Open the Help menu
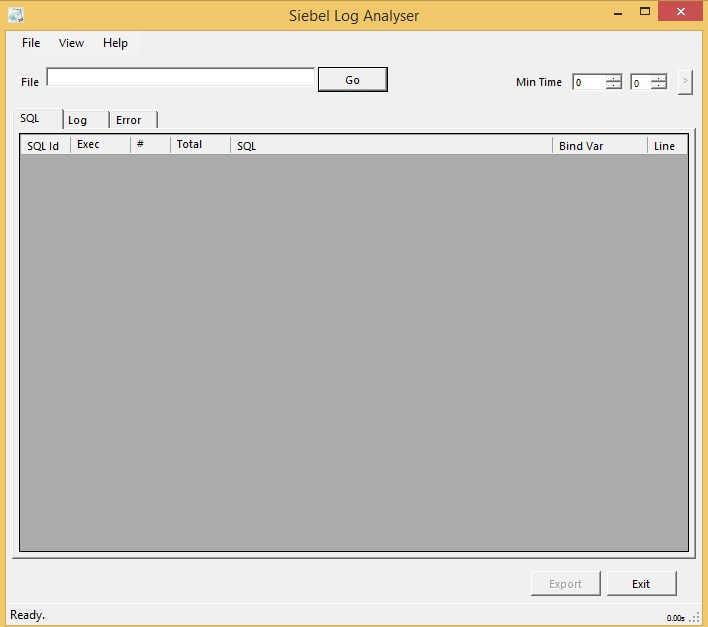The width and height of the screenshot is (708, 627). (x=115, y=43)
